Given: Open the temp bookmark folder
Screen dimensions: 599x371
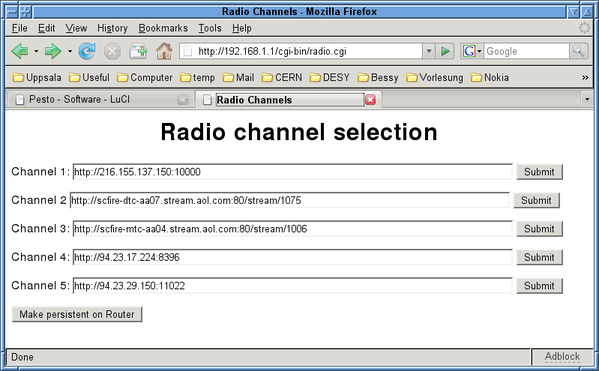Looking at the screenshot, I should (197, 78).
